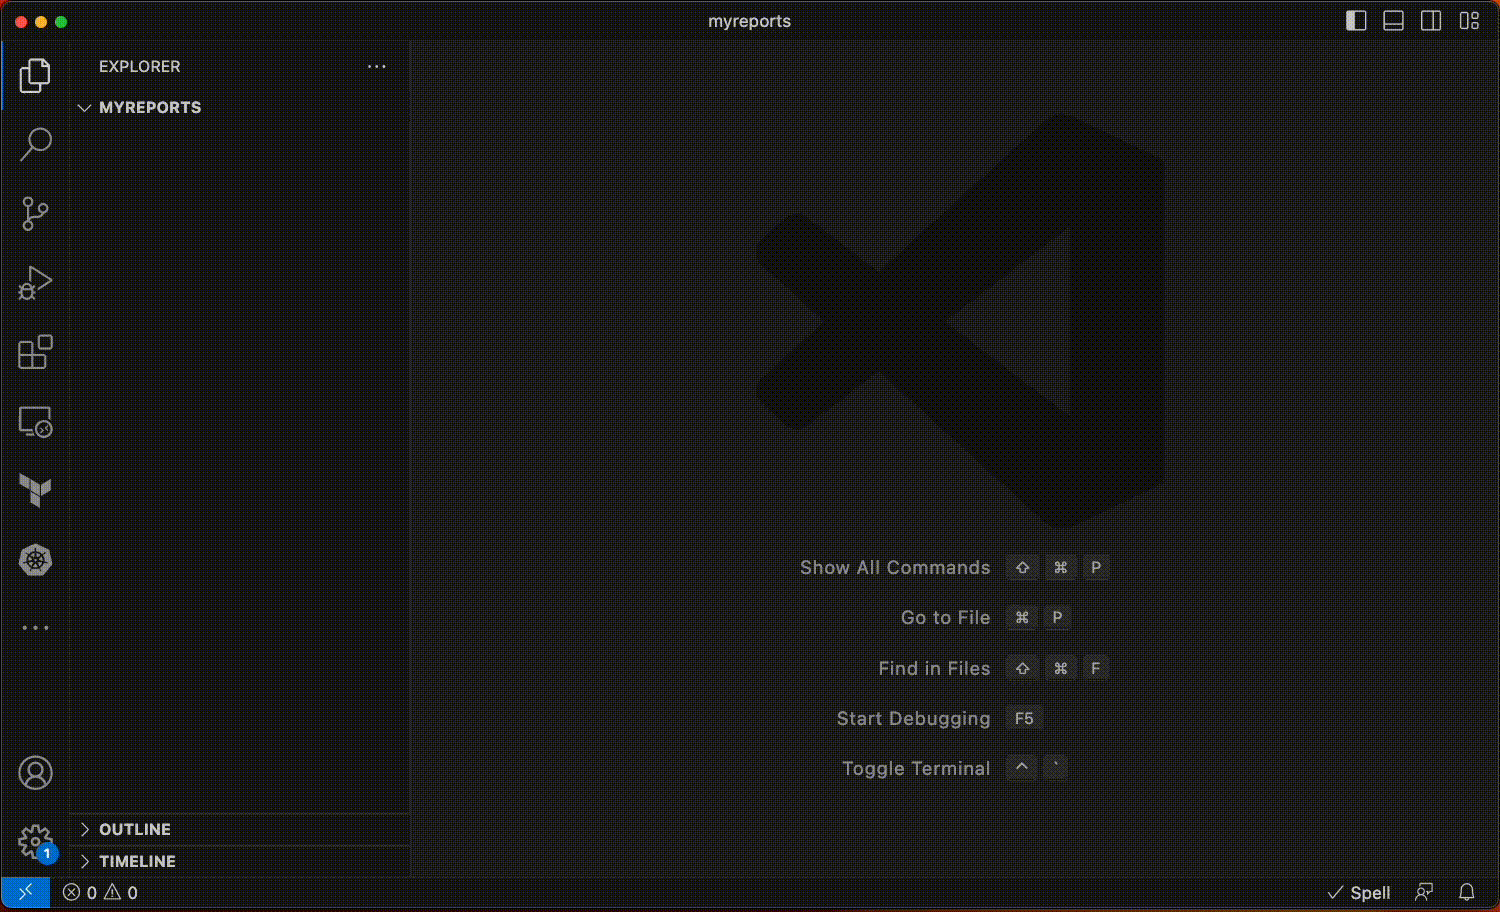Open the Source Control view
Image resolution: width=1500 pixels, height=912 pixels.
pos(35,213)
